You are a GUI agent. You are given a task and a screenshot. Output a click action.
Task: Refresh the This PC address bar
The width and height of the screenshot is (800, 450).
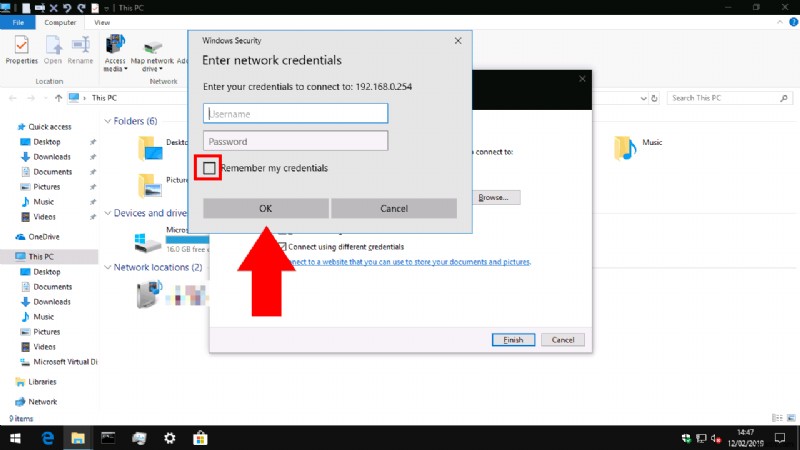[x=654, y=98]
